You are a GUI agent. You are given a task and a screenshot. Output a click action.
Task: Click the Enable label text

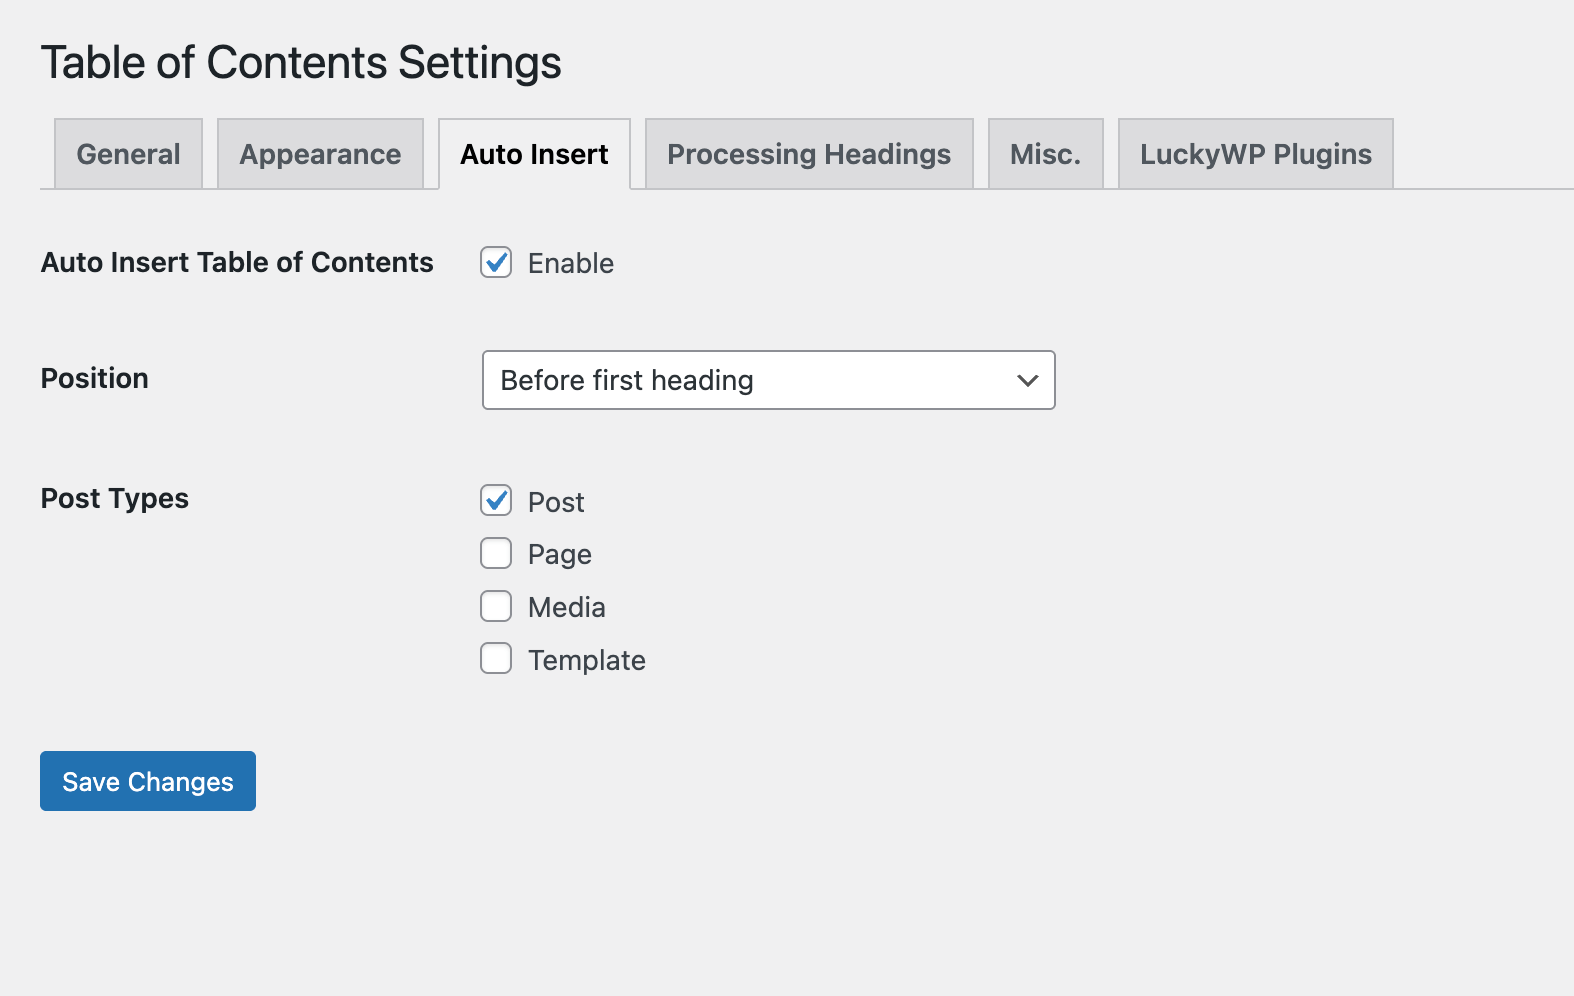point(570,264)
